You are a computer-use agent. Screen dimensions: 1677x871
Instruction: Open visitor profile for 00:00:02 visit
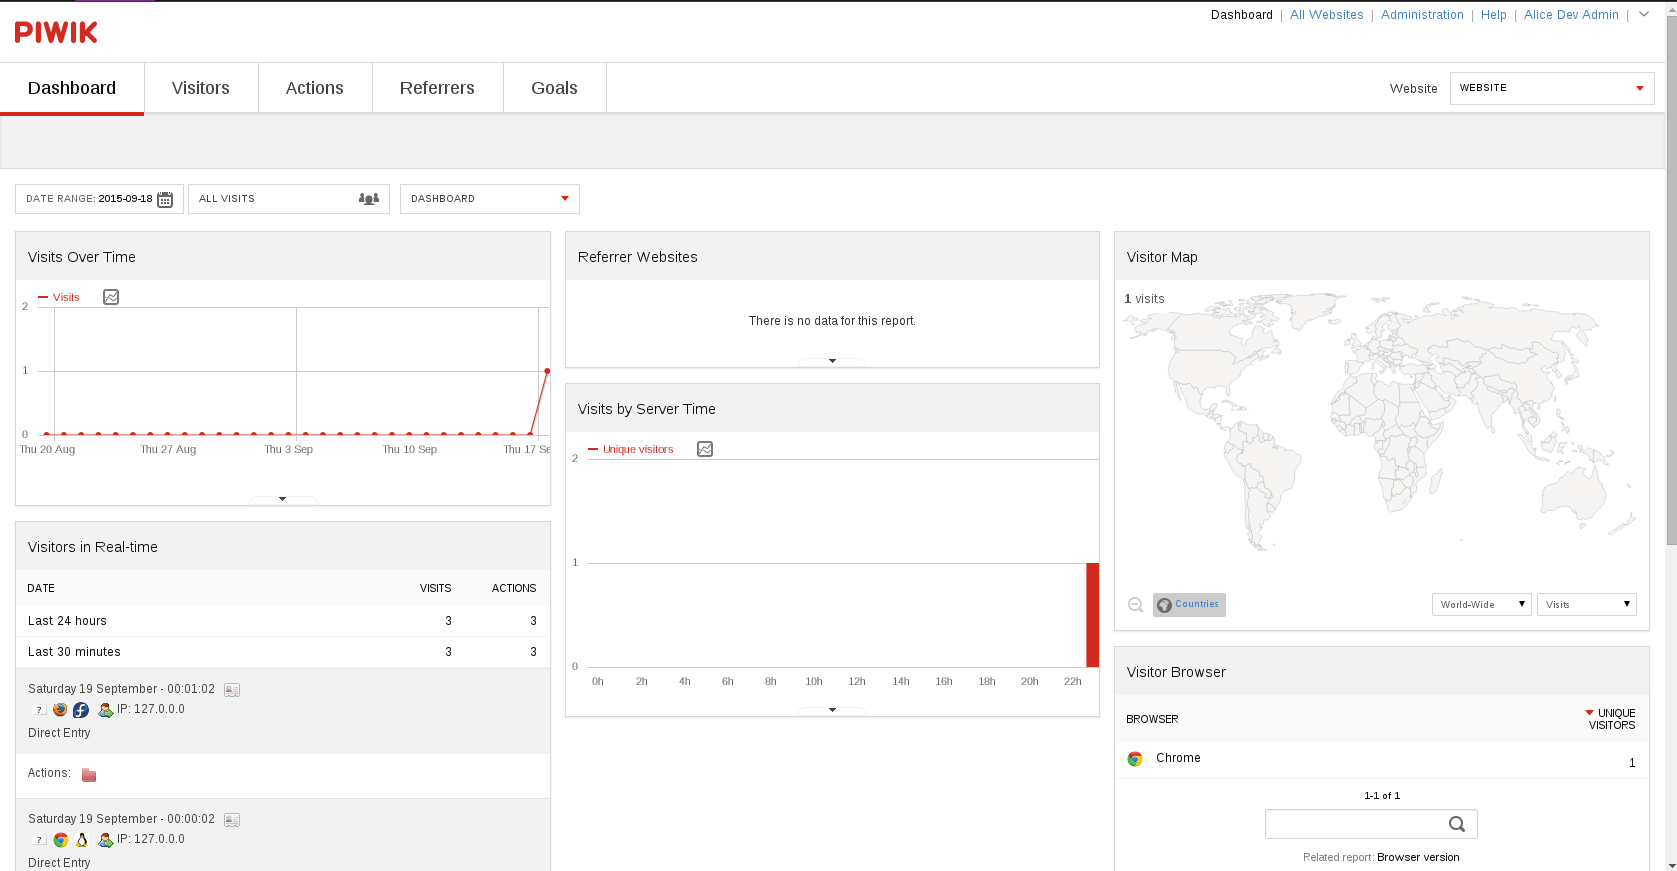pos(232,820)
